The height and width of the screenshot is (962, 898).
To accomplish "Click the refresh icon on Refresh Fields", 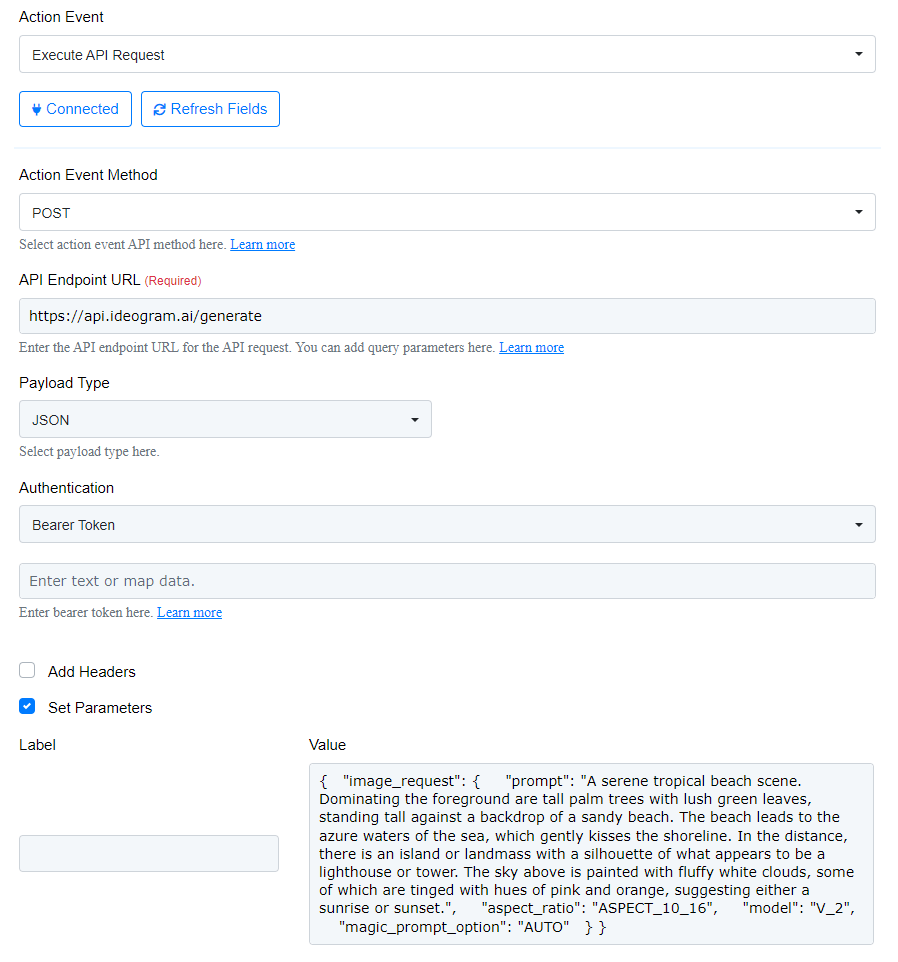I will coord(160,110).
